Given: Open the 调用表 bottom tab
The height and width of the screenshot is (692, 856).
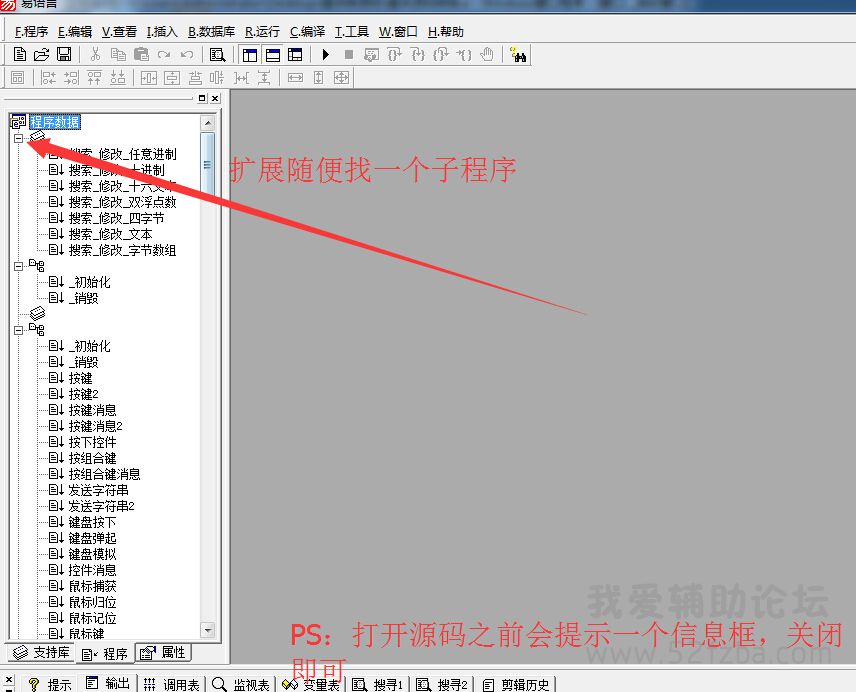Looking at the screenshot, I should point(171,684).
